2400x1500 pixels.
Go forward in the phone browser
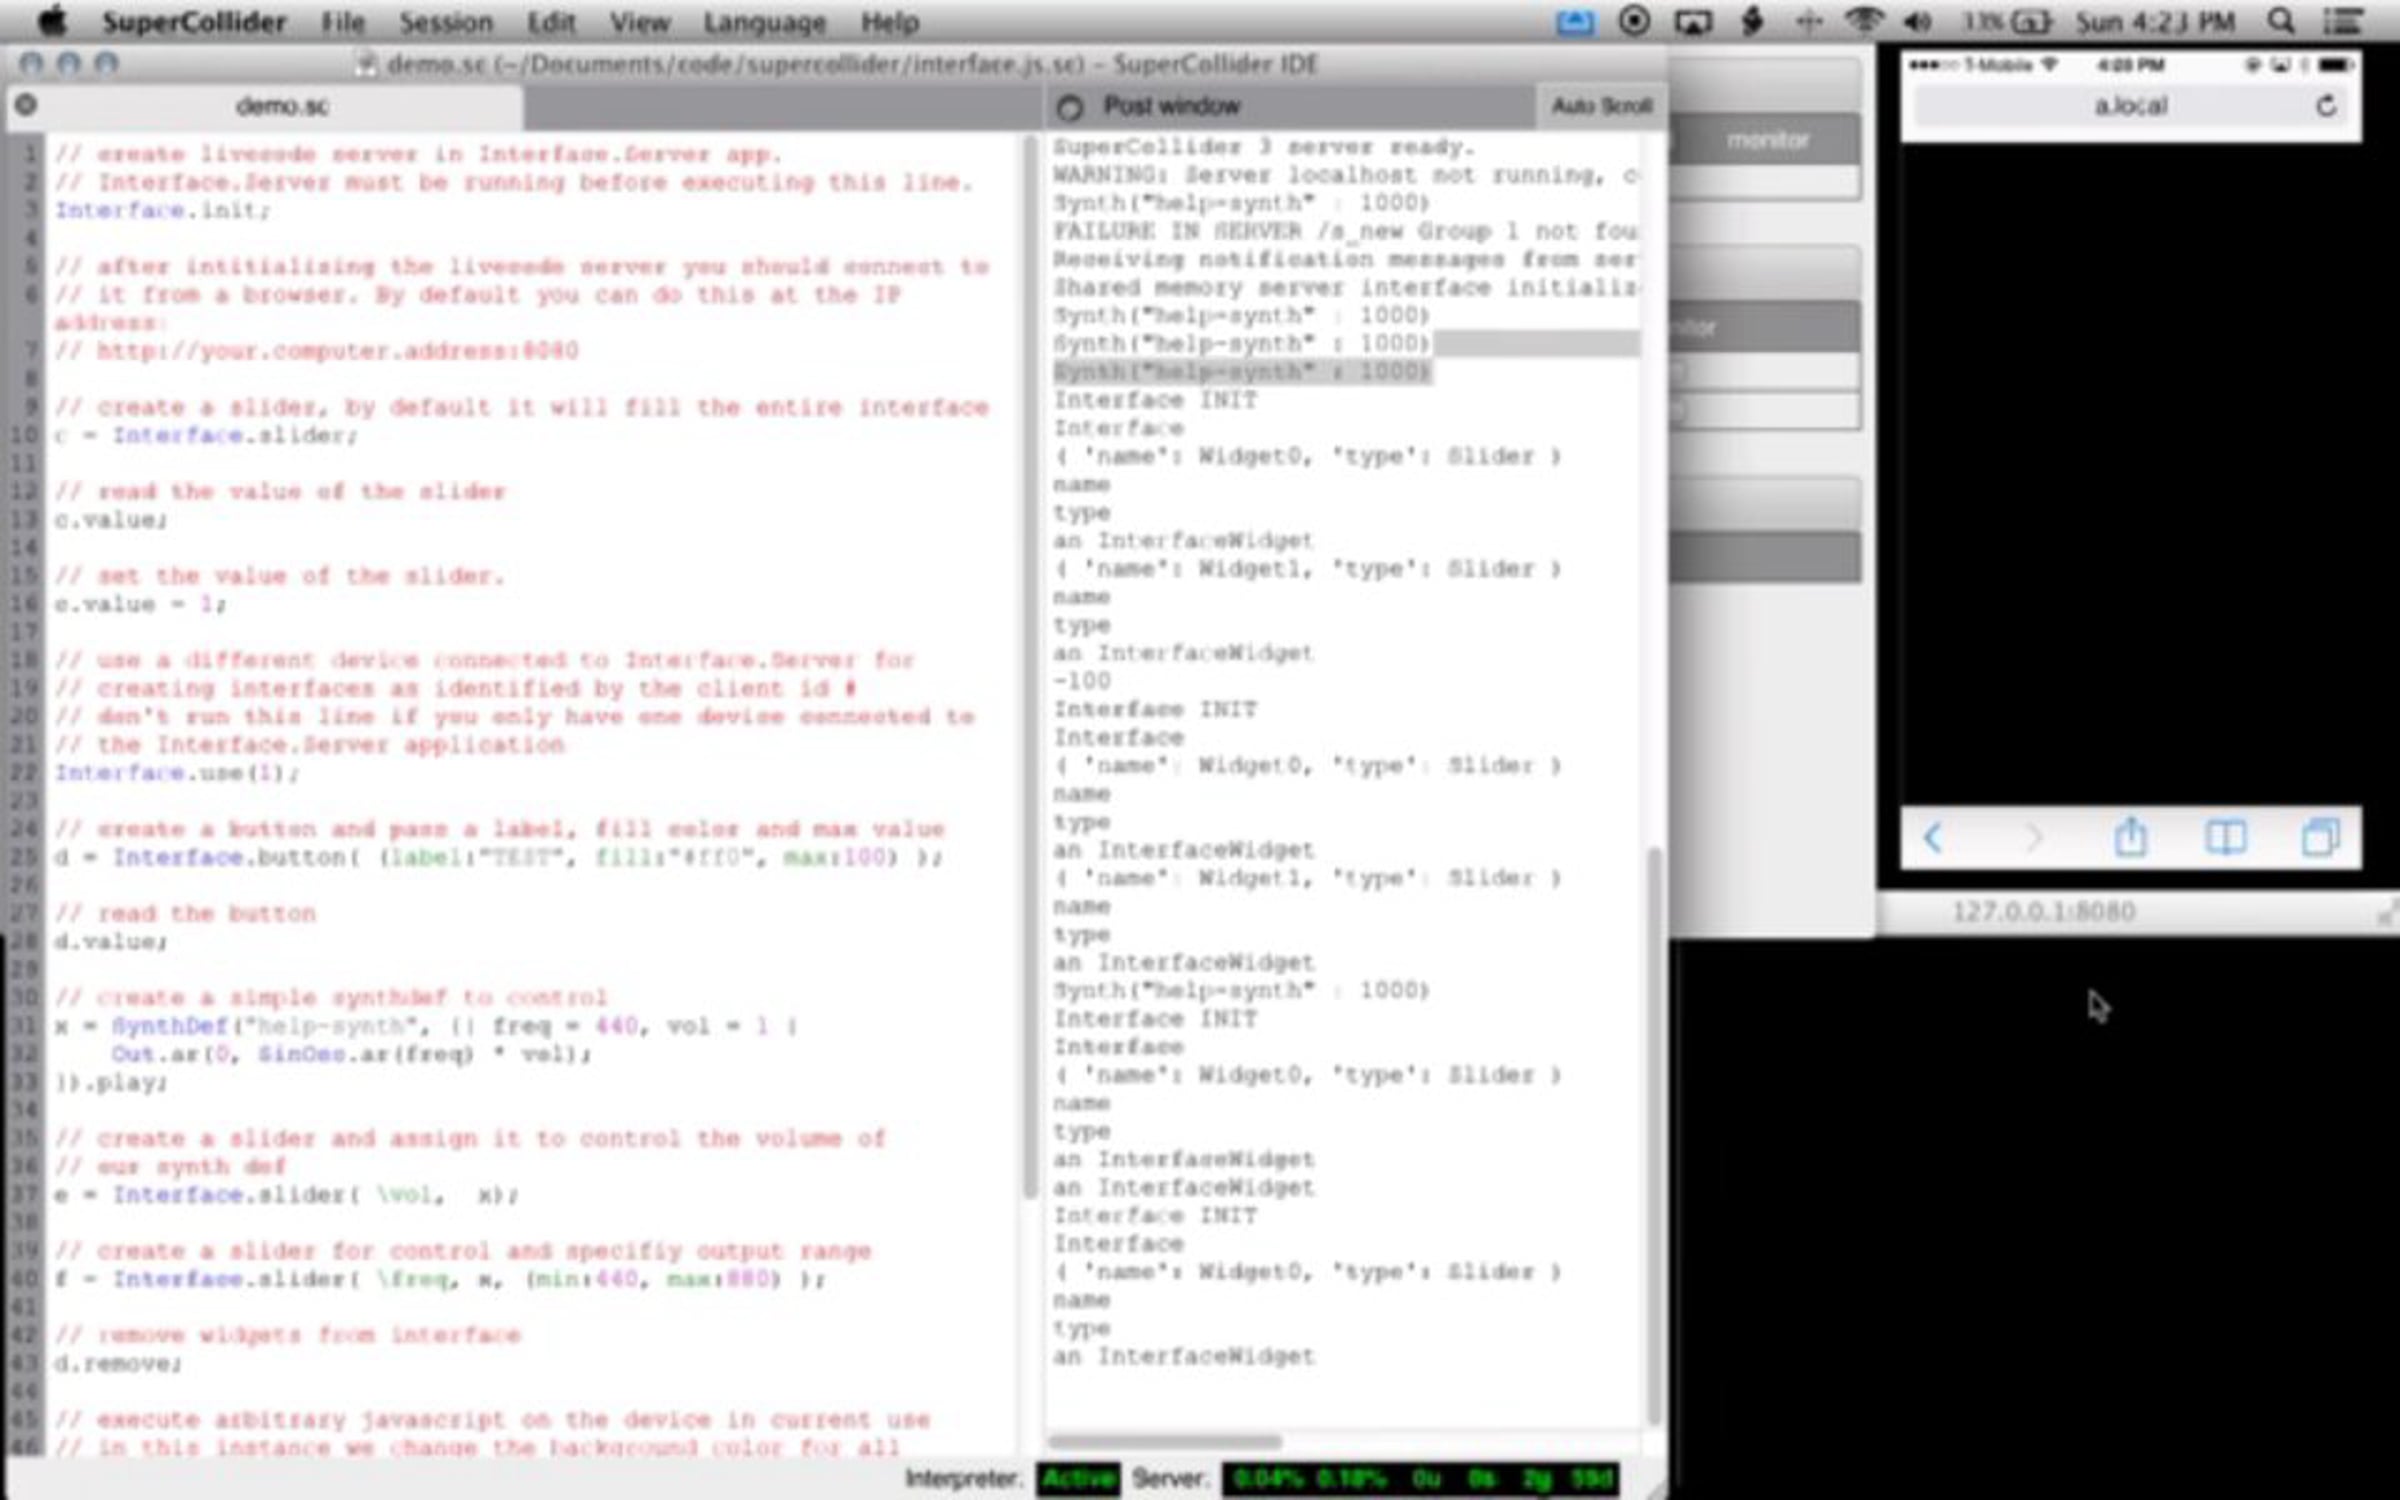coord(2032,838)
